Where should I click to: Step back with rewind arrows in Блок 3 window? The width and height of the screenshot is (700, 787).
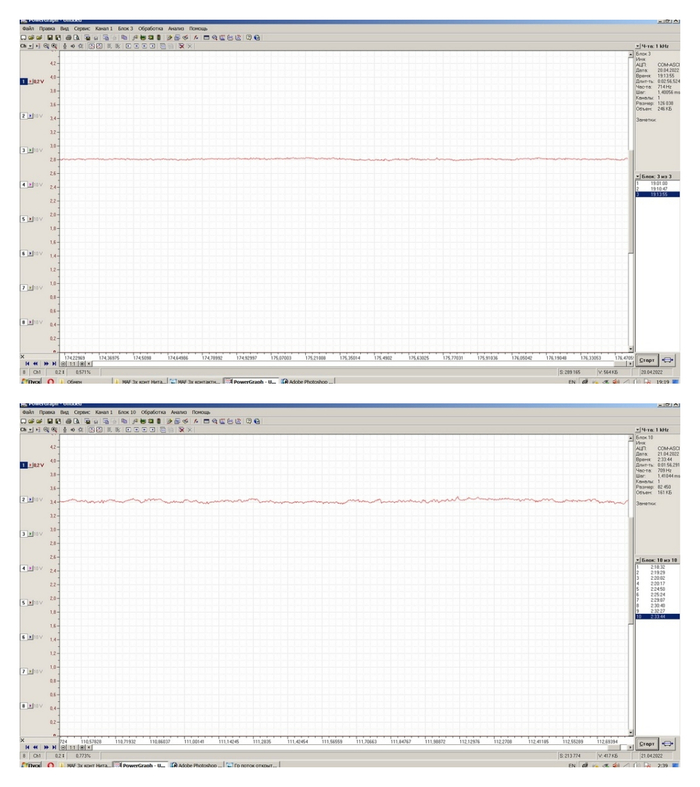coord(36,364)
